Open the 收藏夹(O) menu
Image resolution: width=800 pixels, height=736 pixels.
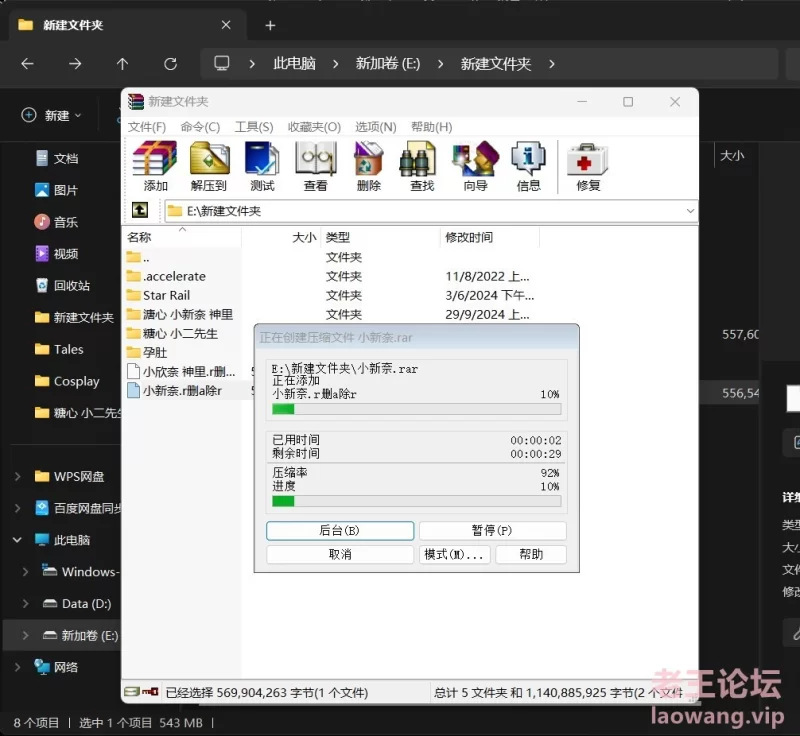pos(314,126)
